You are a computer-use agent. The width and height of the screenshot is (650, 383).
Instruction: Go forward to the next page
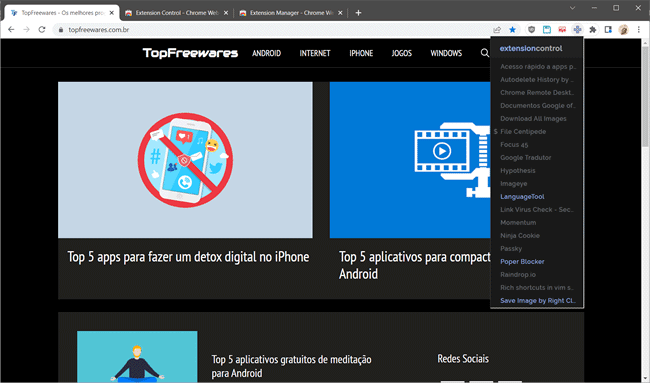(27, 29)
